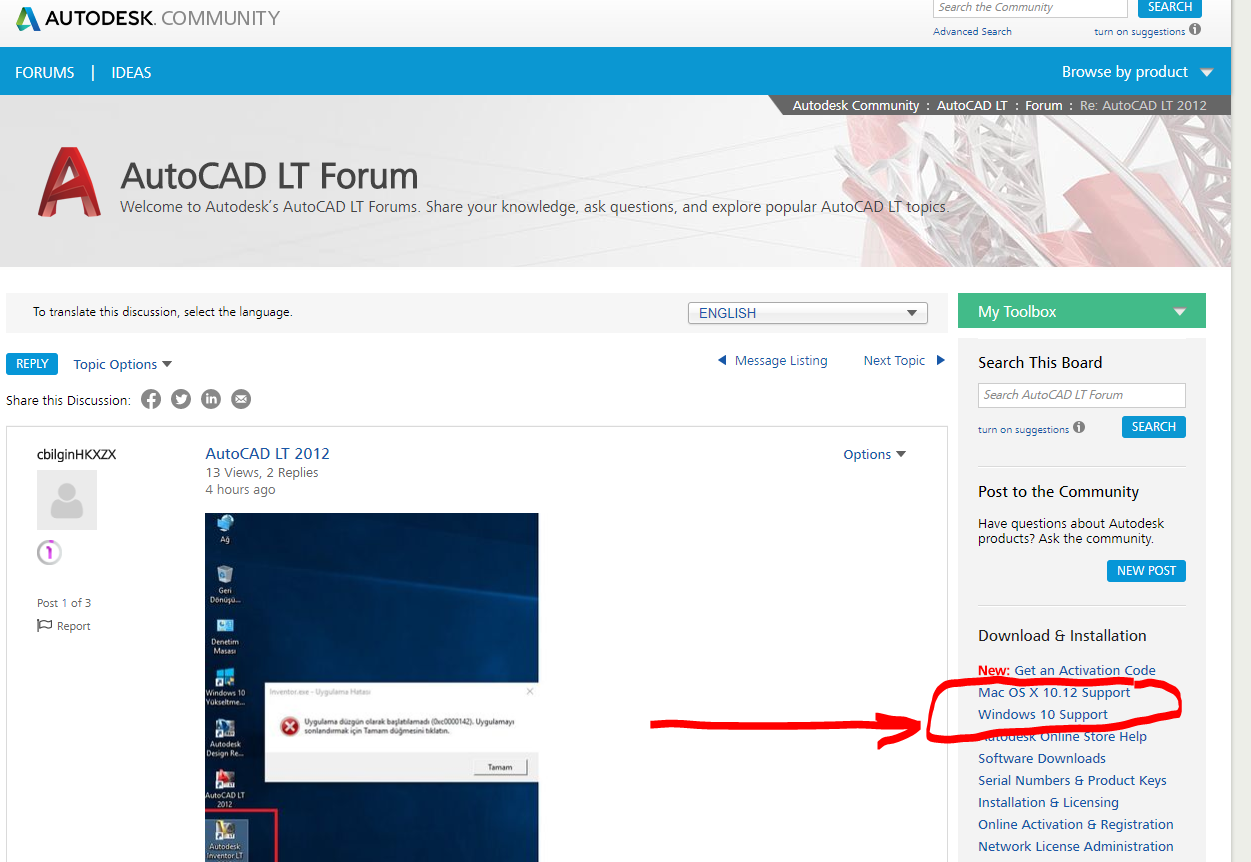
Task: Click the Autodesk Community breadcrumb
Action: [x=856, y=105]
